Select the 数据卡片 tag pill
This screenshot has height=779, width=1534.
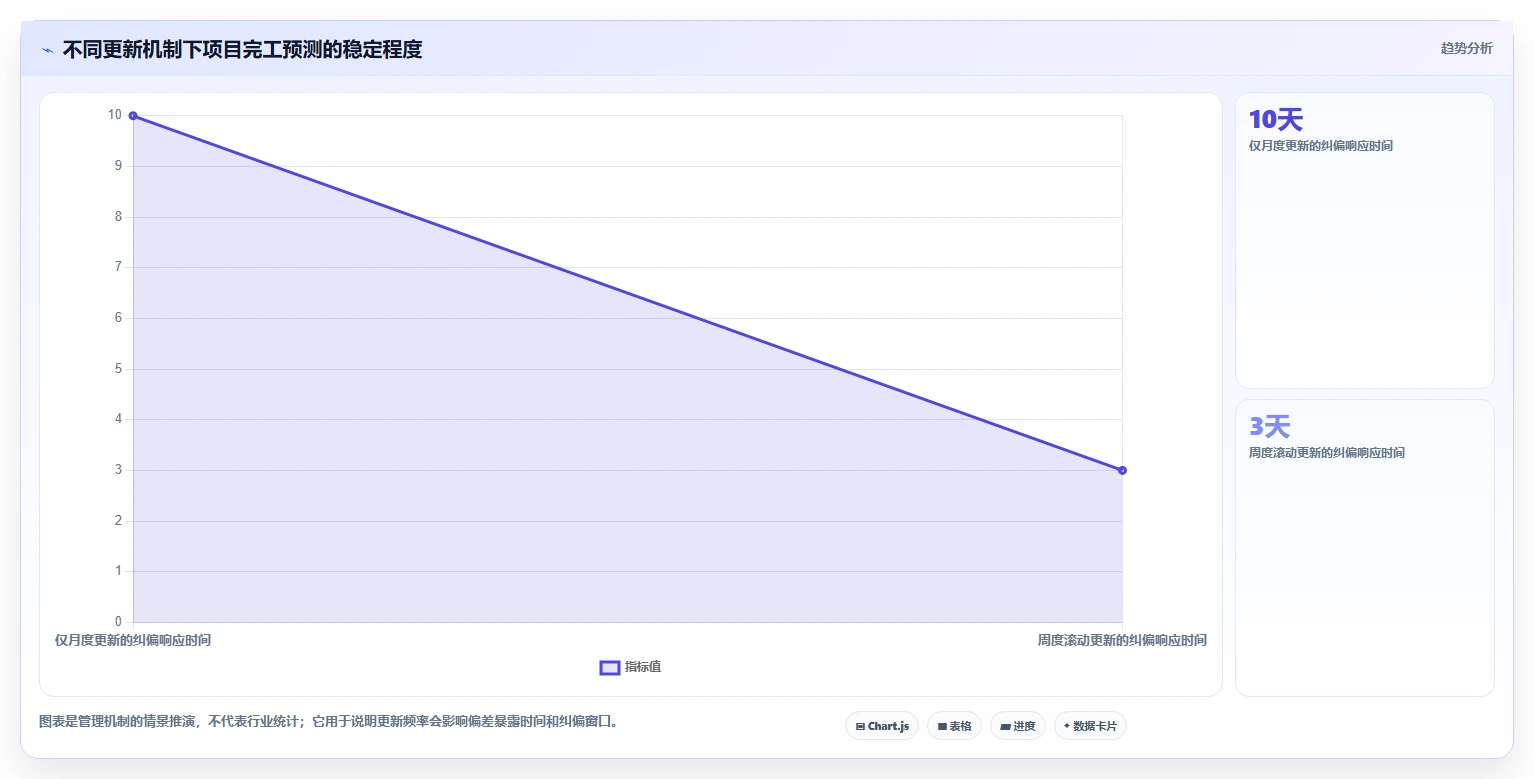coord(1090,726)
